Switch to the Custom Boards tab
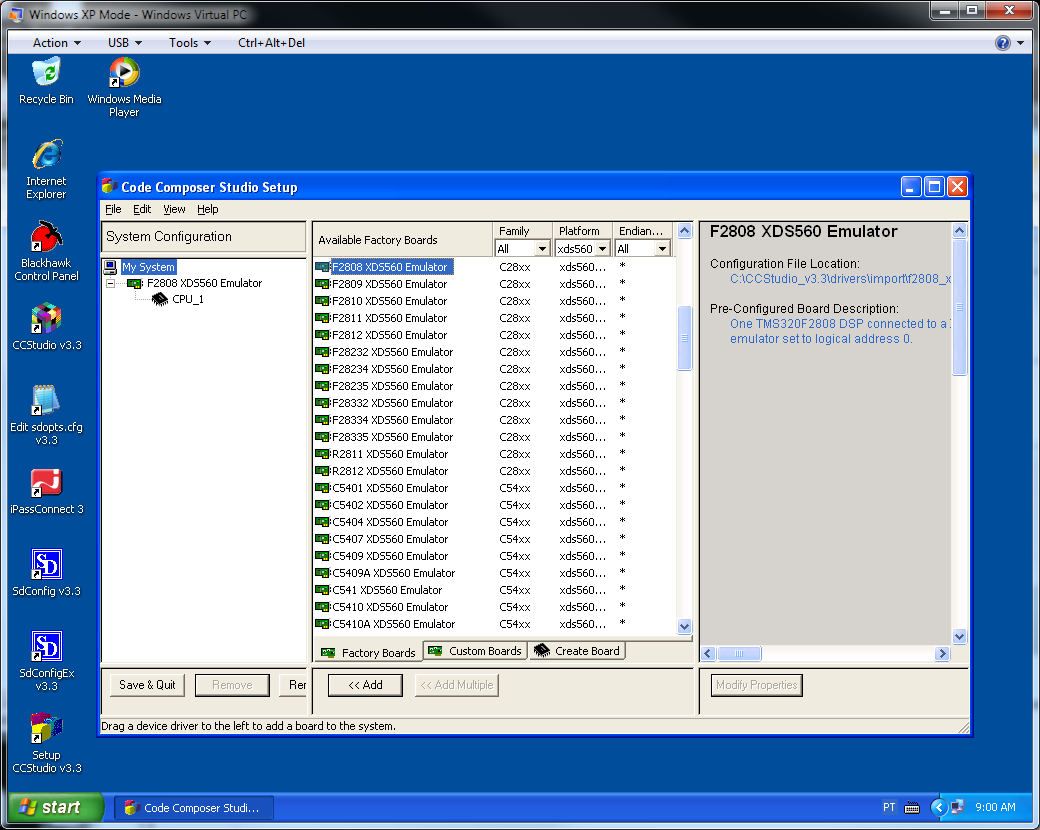This screenshot has width=1040, height=830. click(x=475, y=651)
